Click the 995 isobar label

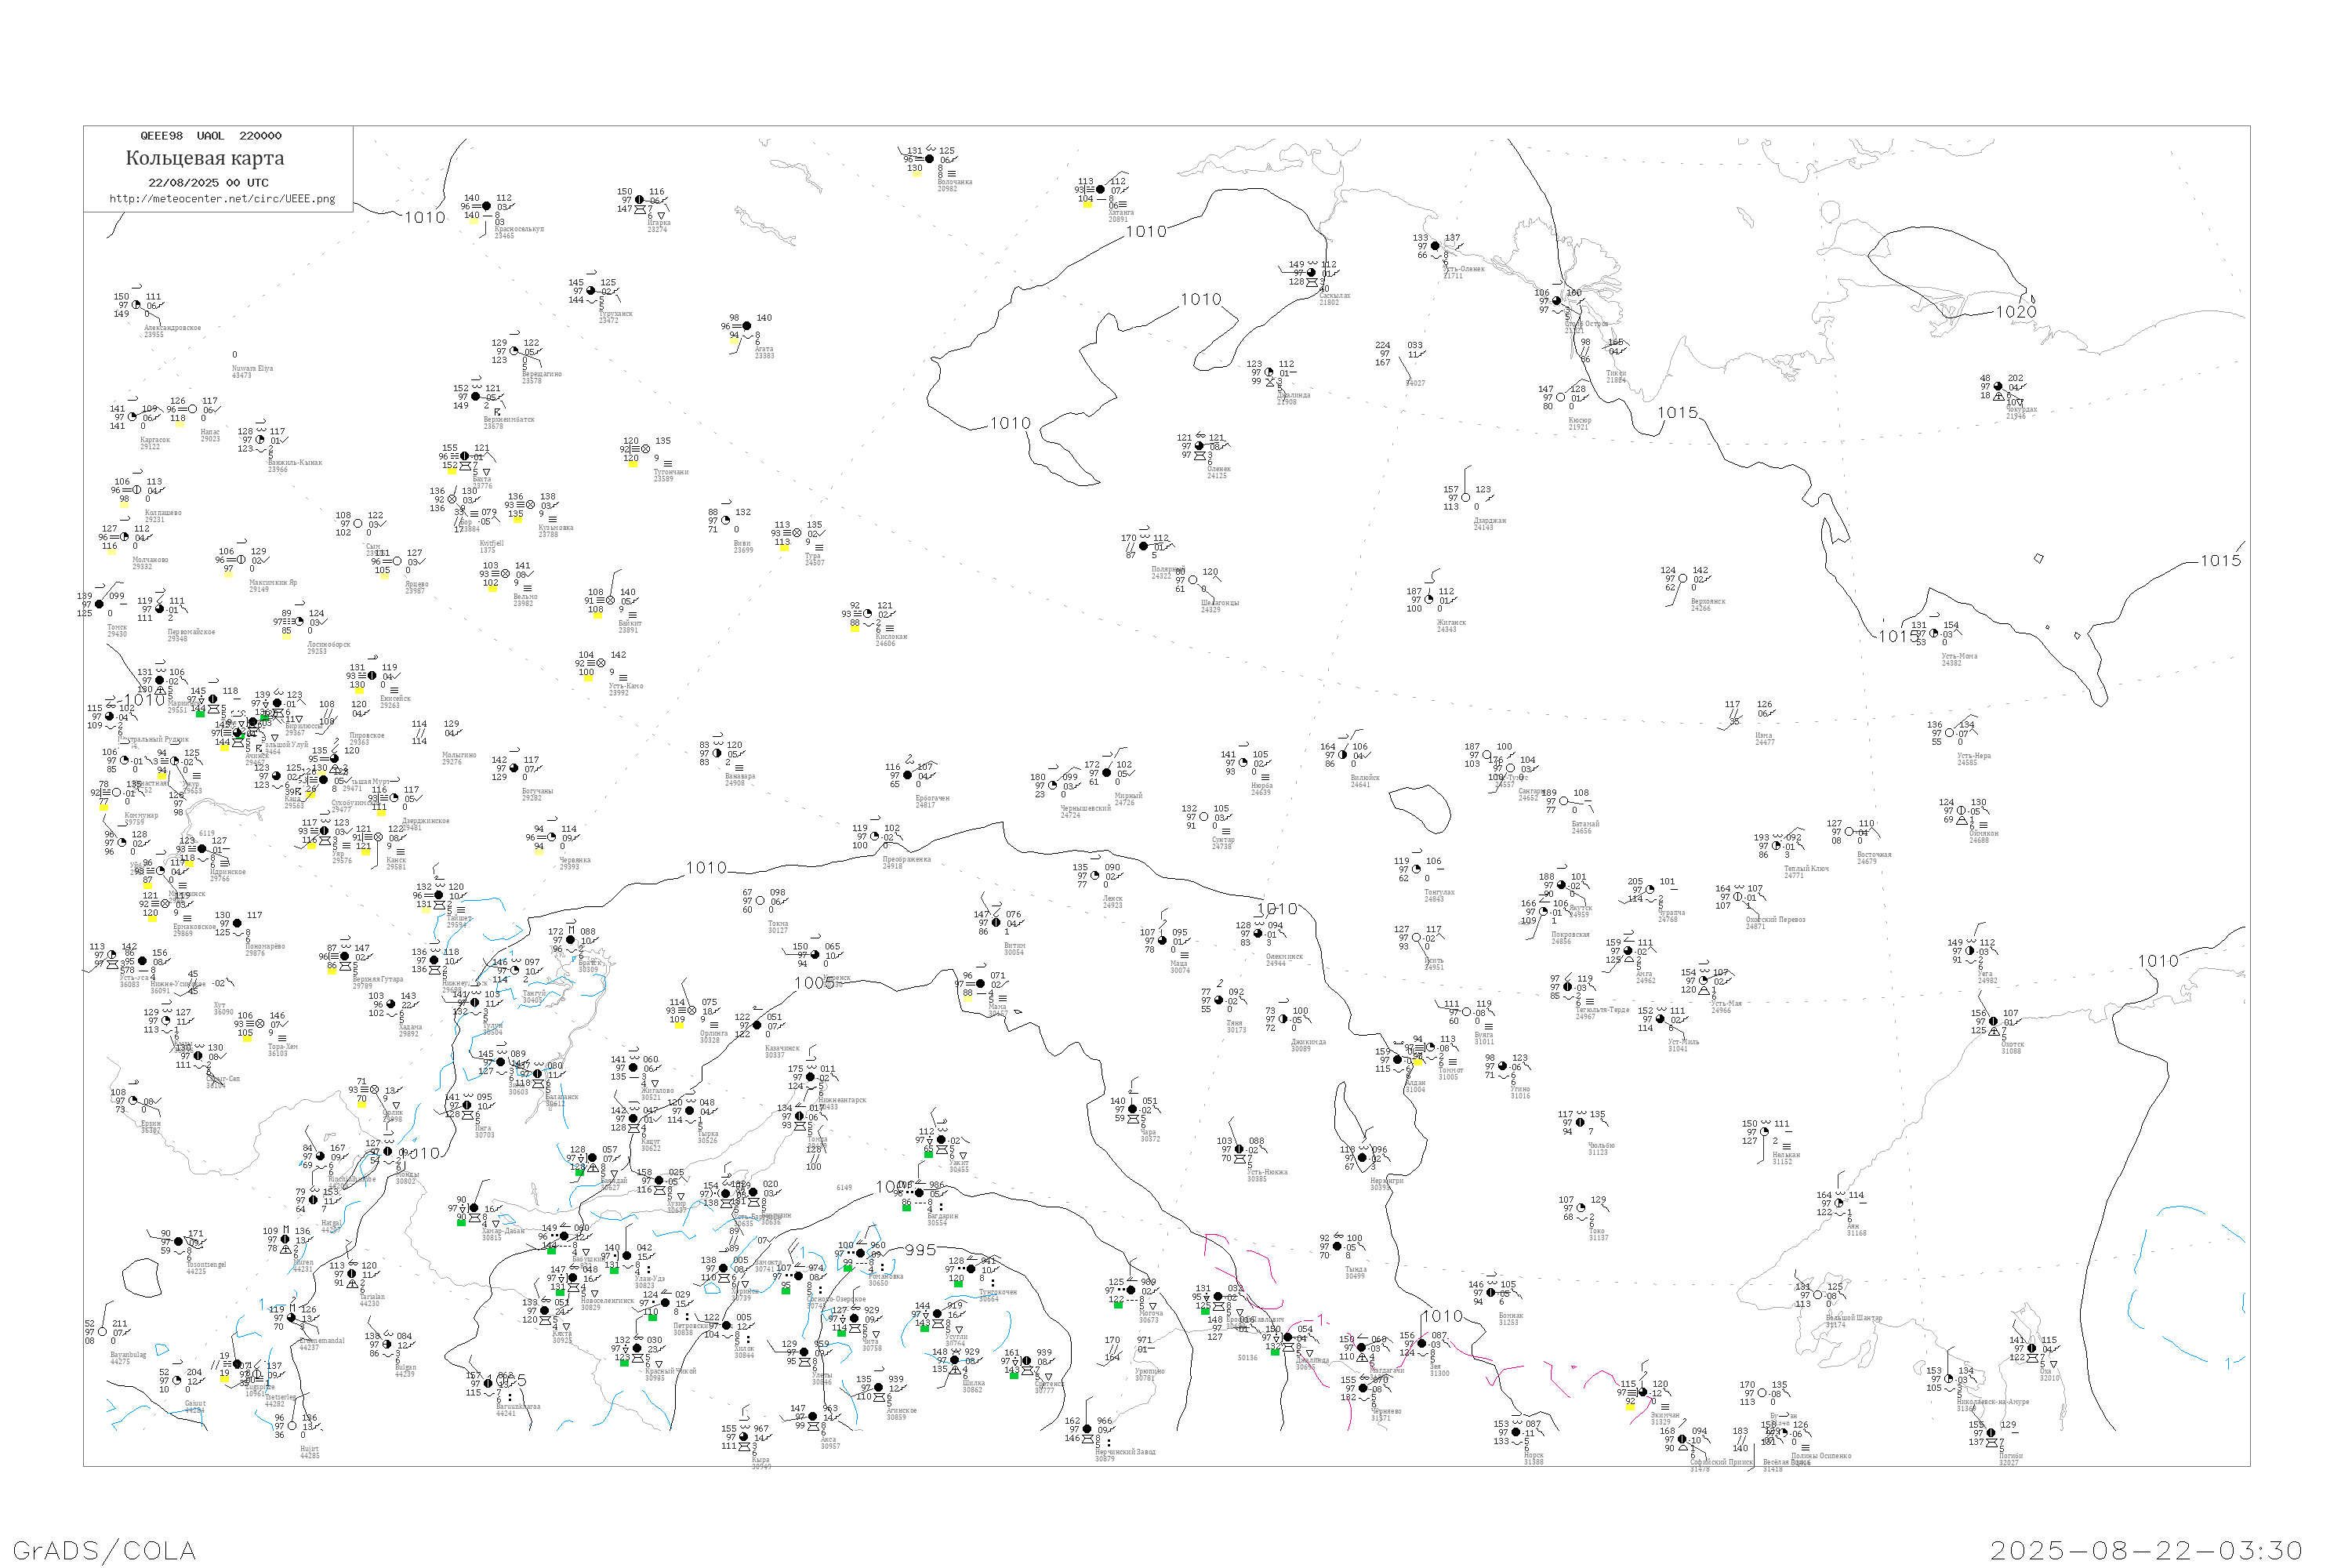[920, 1251]
